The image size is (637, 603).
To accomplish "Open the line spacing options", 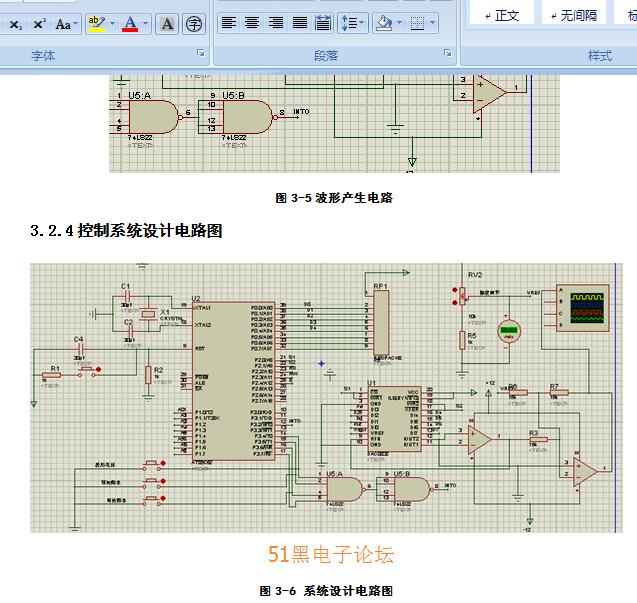I will coord(352,23).
